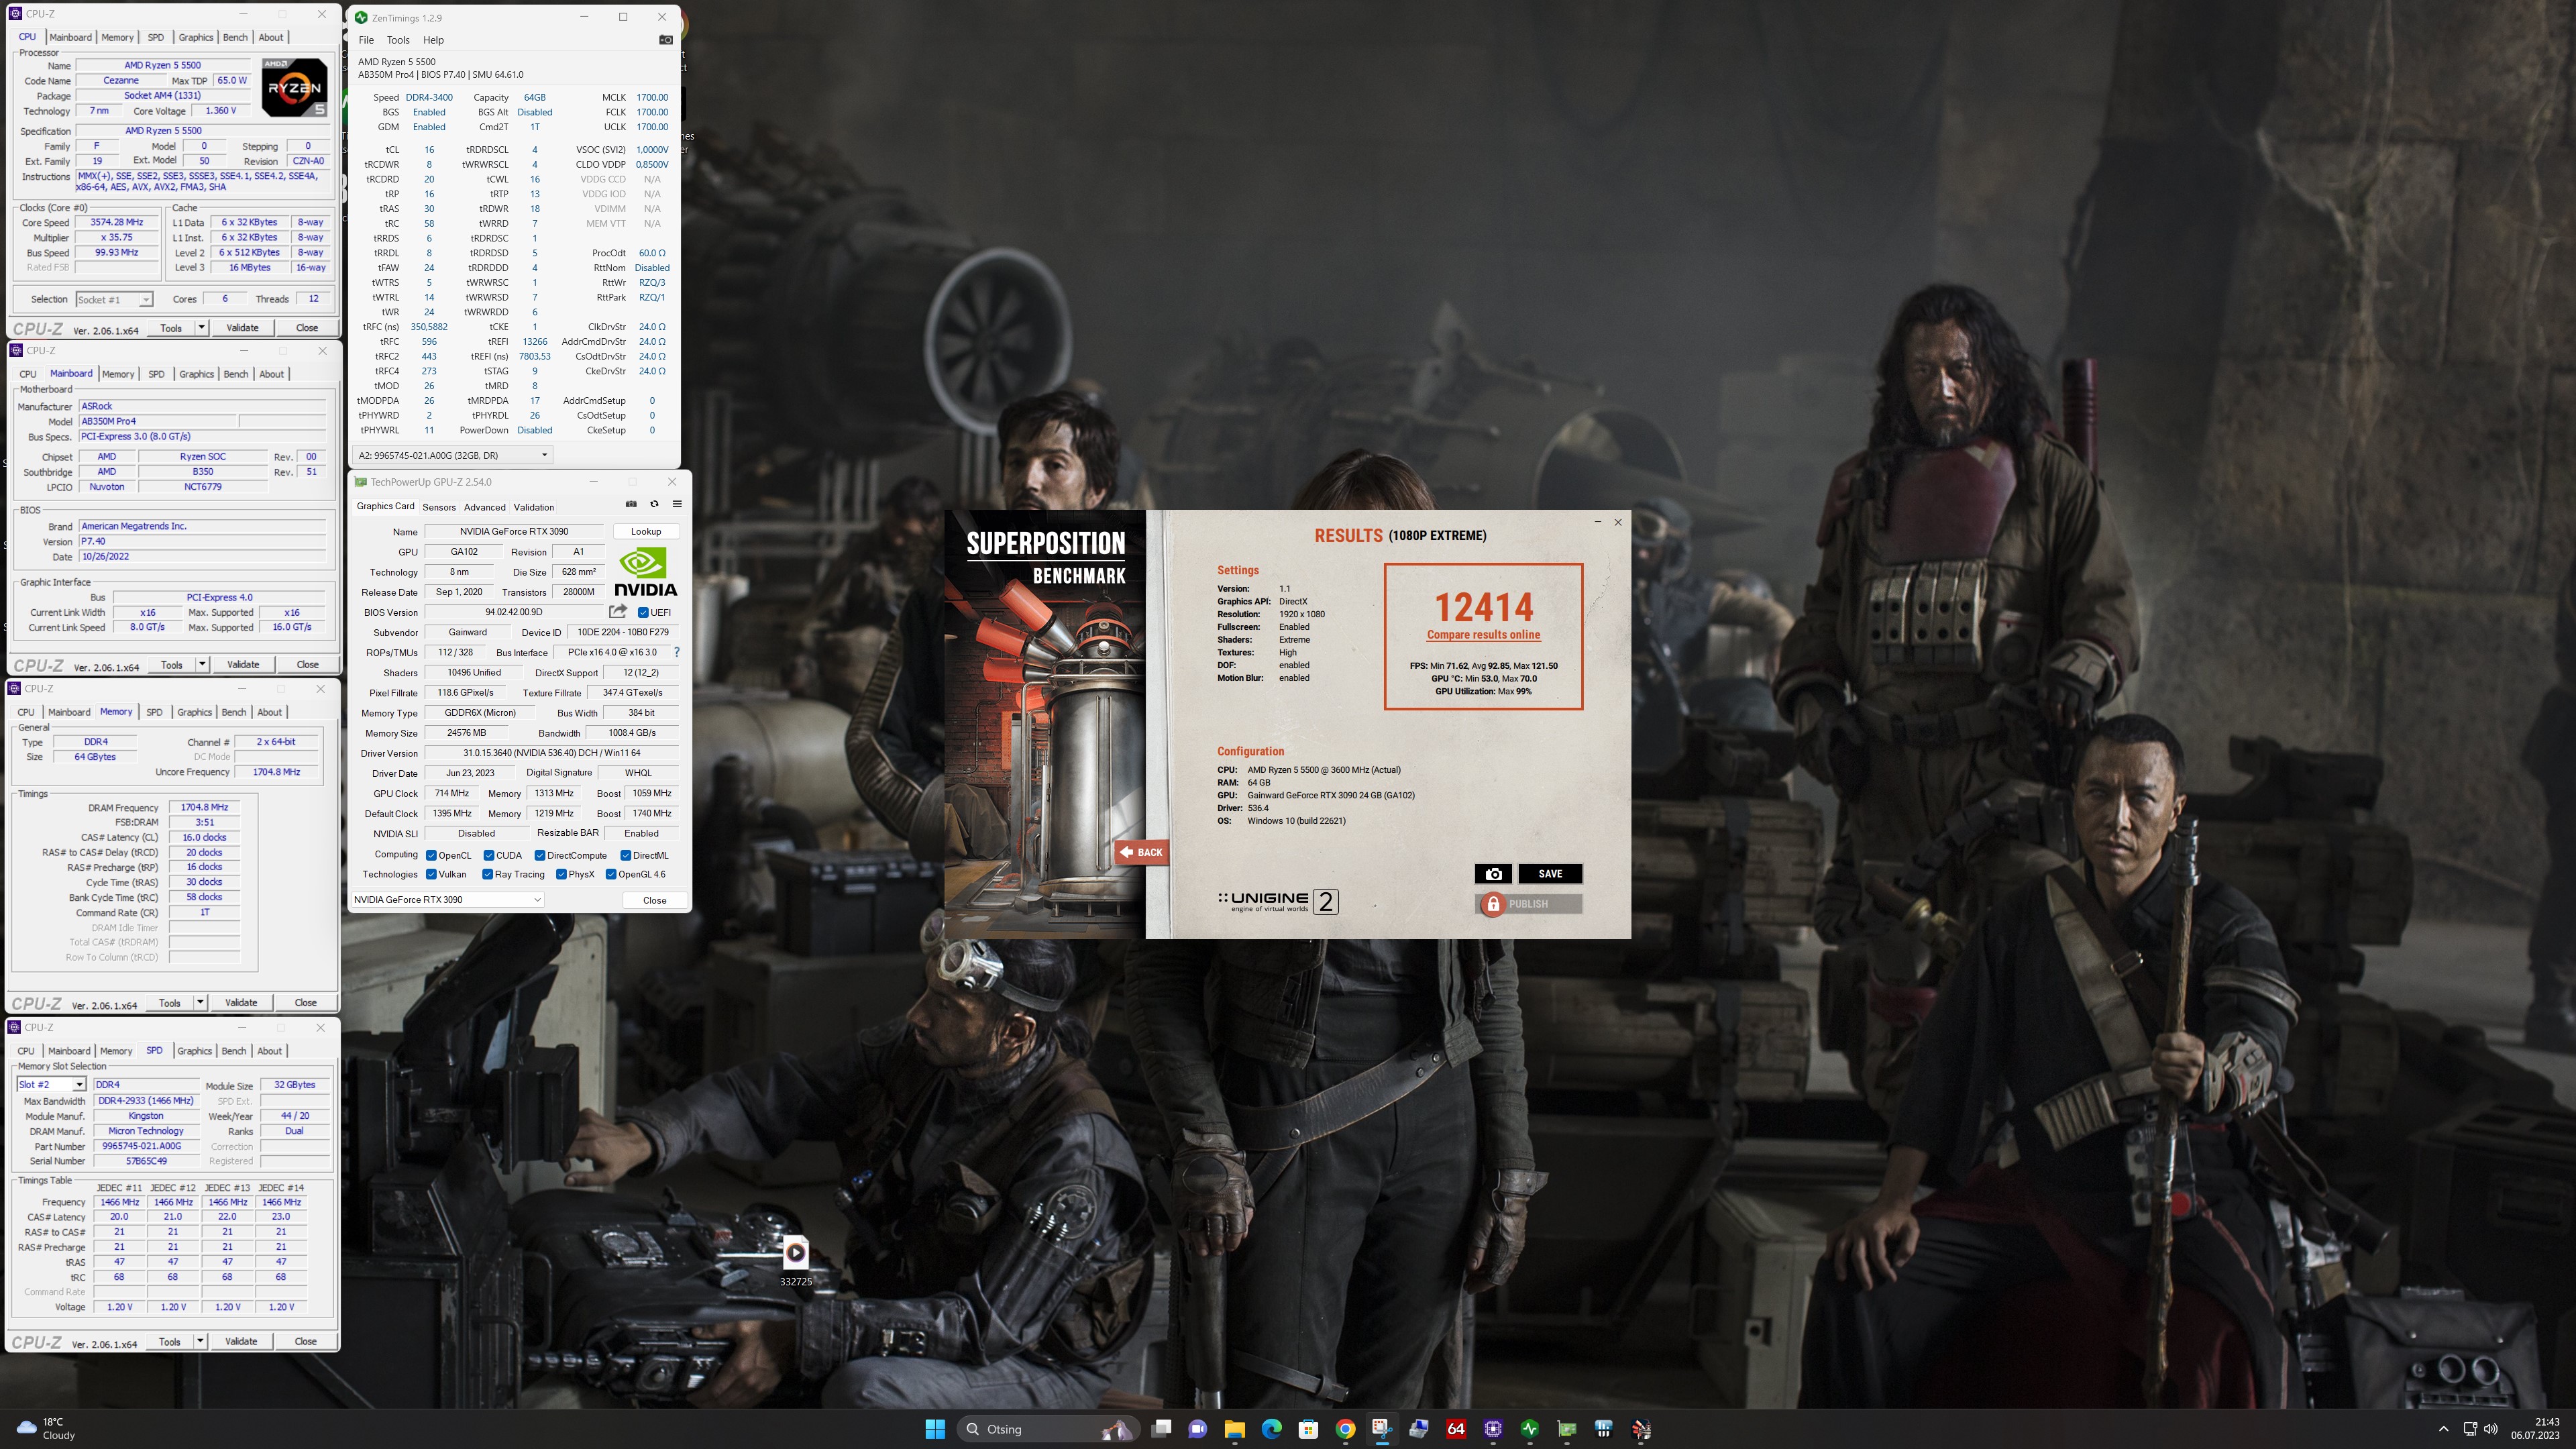Toggle the OpenCL checkbox

pos(431,855)
